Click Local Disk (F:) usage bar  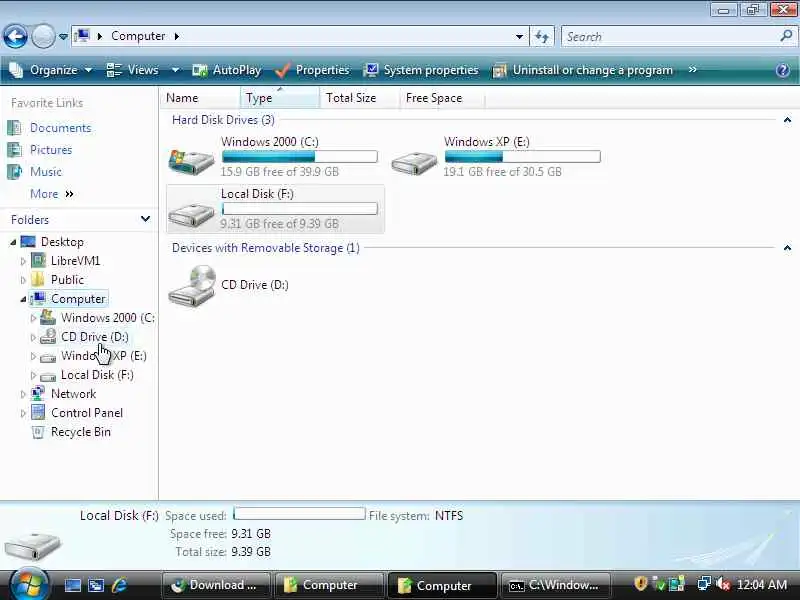pos(300,209)
